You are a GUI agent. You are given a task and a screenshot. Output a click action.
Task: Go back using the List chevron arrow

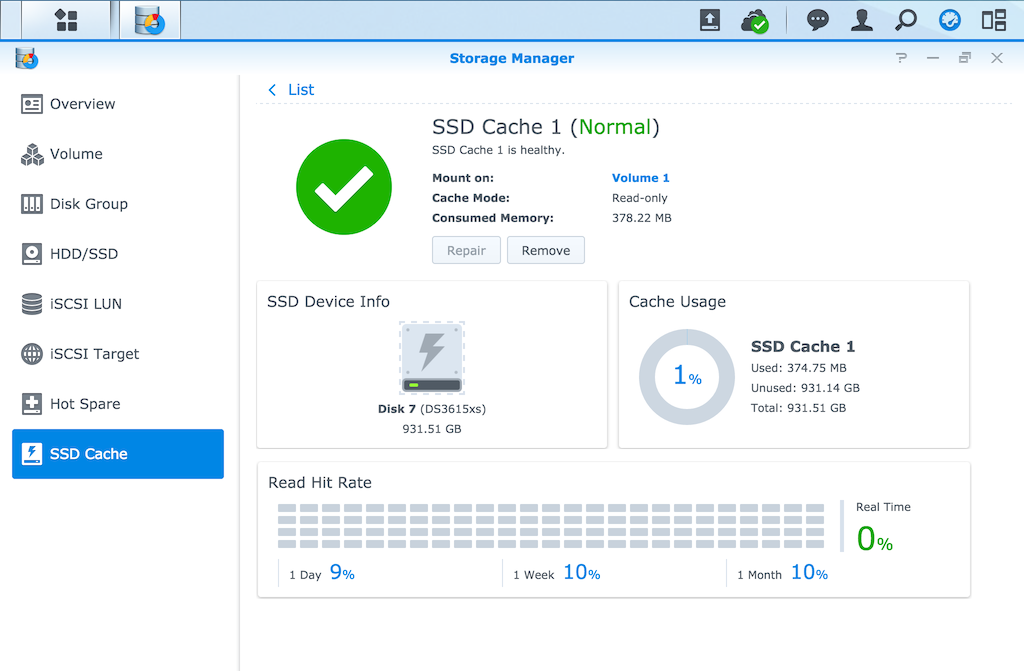point(272,90)
